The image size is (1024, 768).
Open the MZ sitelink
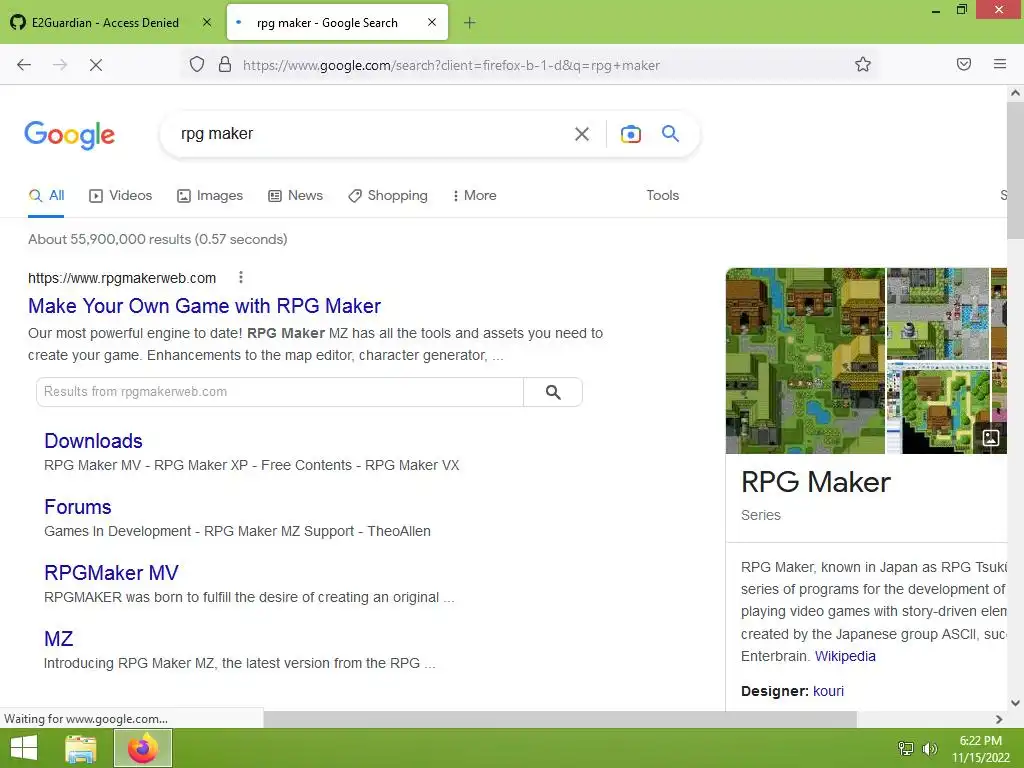59,639
